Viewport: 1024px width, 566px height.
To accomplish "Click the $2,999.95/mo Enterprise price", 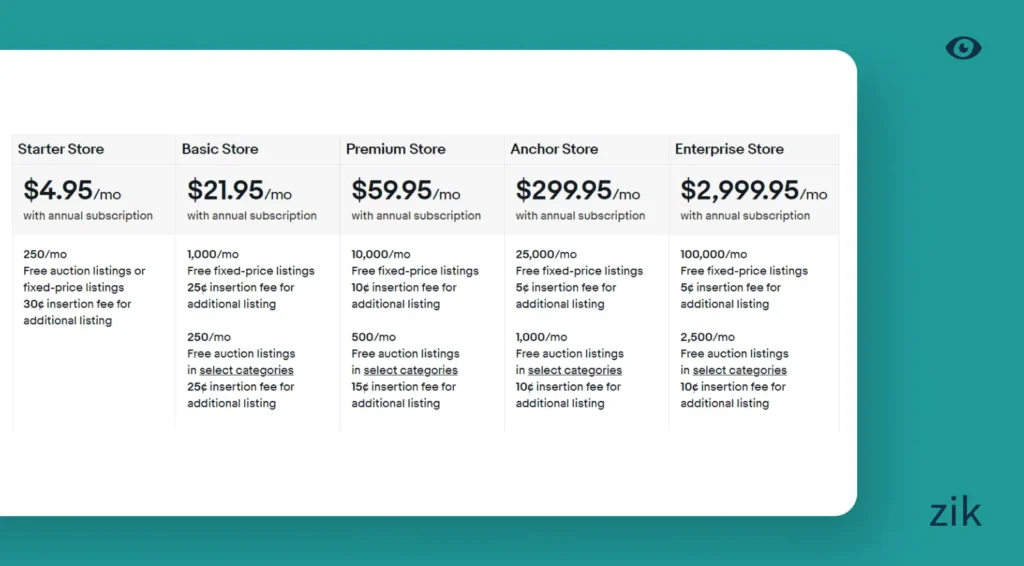I will tap(754, 191).
